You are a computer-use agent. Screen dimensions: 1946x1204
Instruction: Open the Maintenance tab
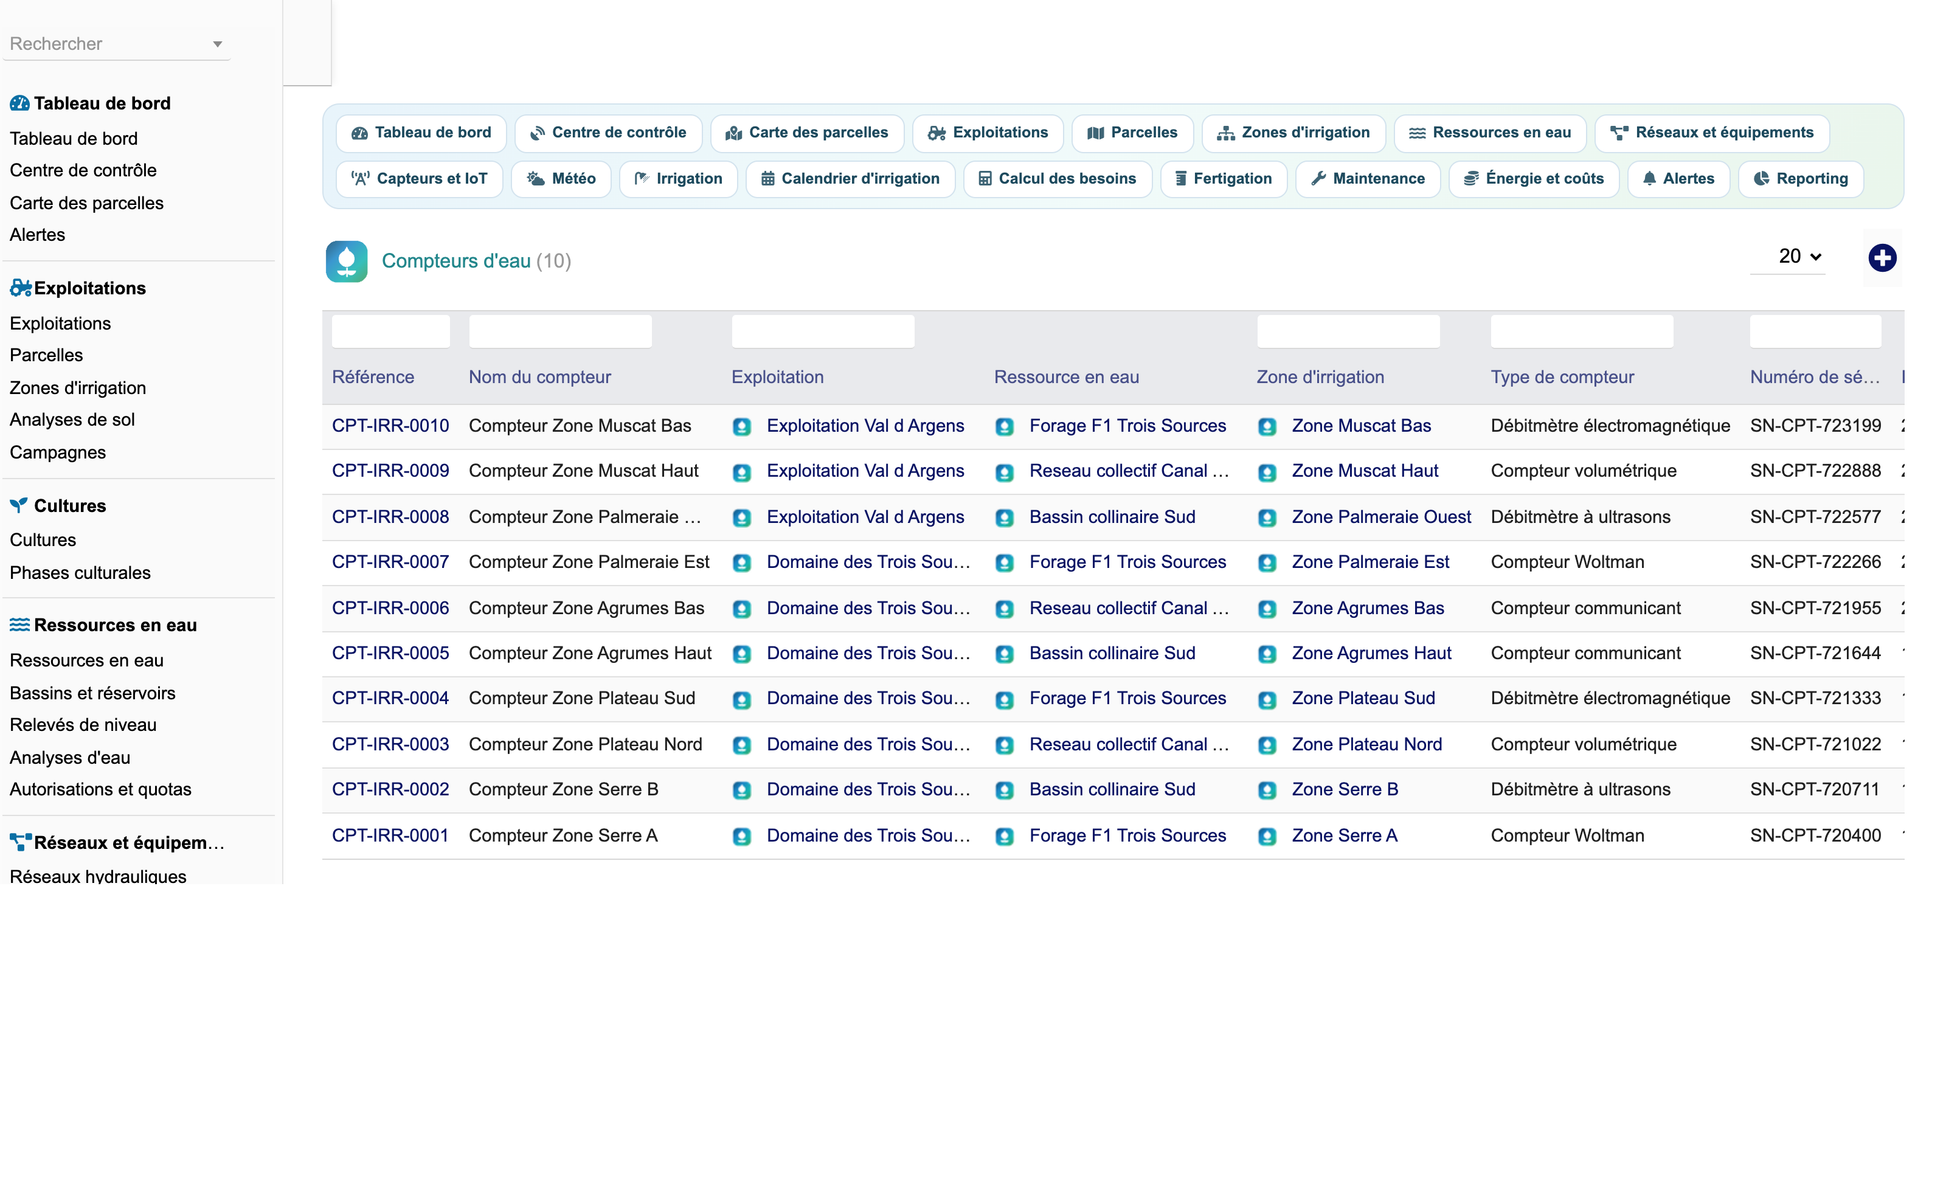coord(1368,179)
